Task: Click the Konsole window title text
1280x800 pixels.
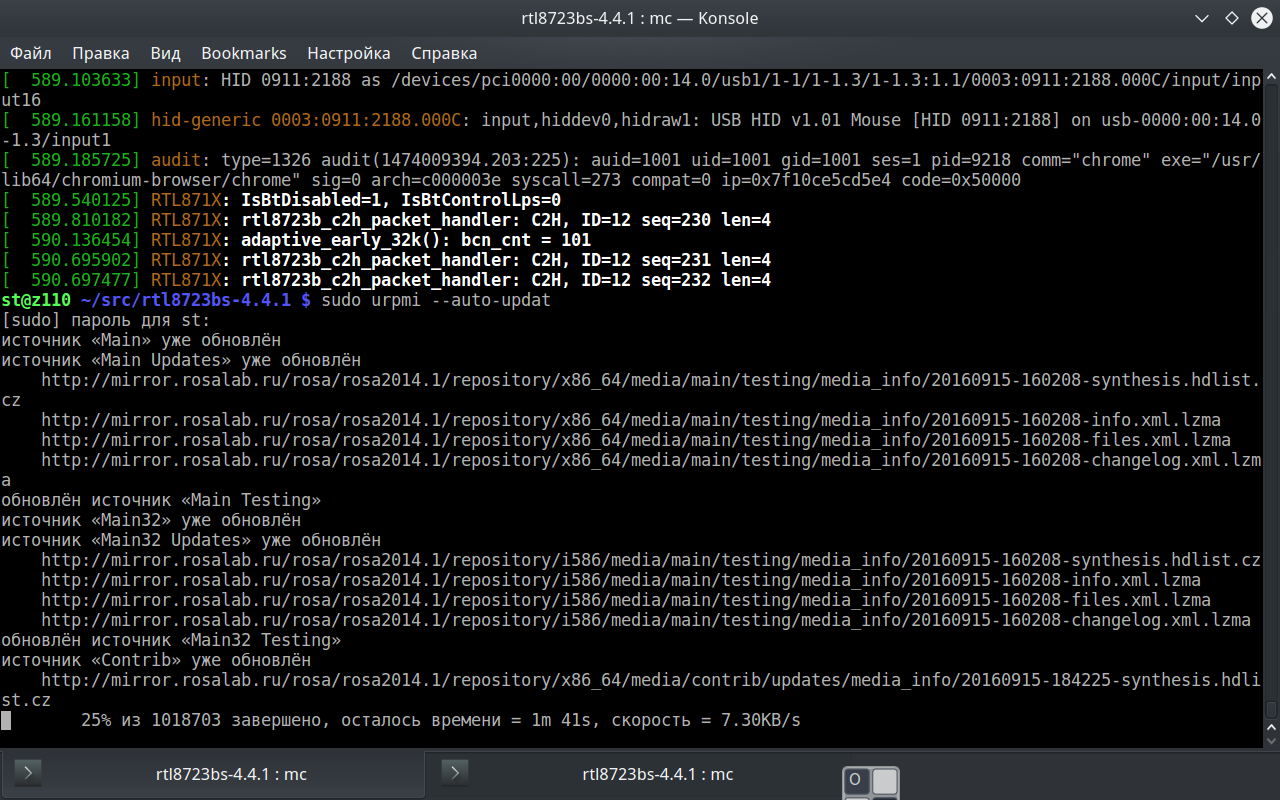Action: pyautogui.click(x=640, y=18)
